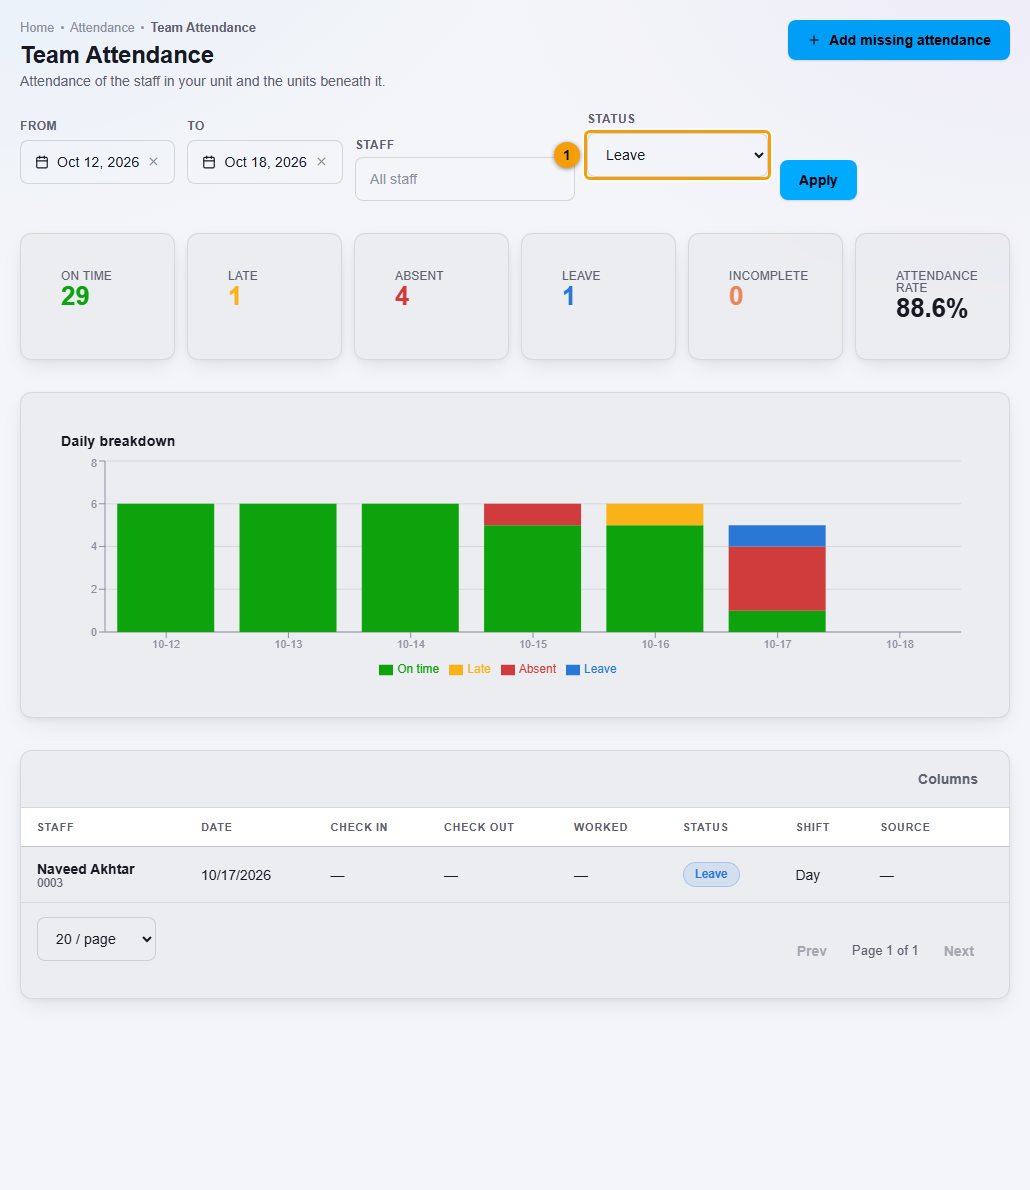The image size is (1030, 1190).
Task: Sort by the Date column header
Action: tap(216, 827)
